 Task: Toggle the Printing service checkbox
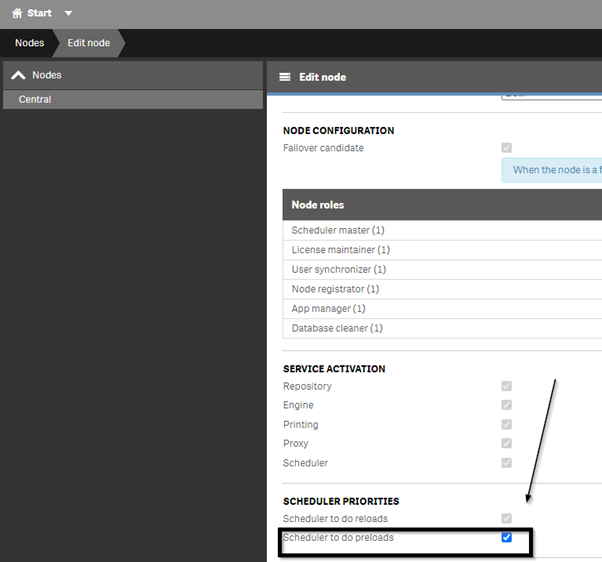coord(506,424)
